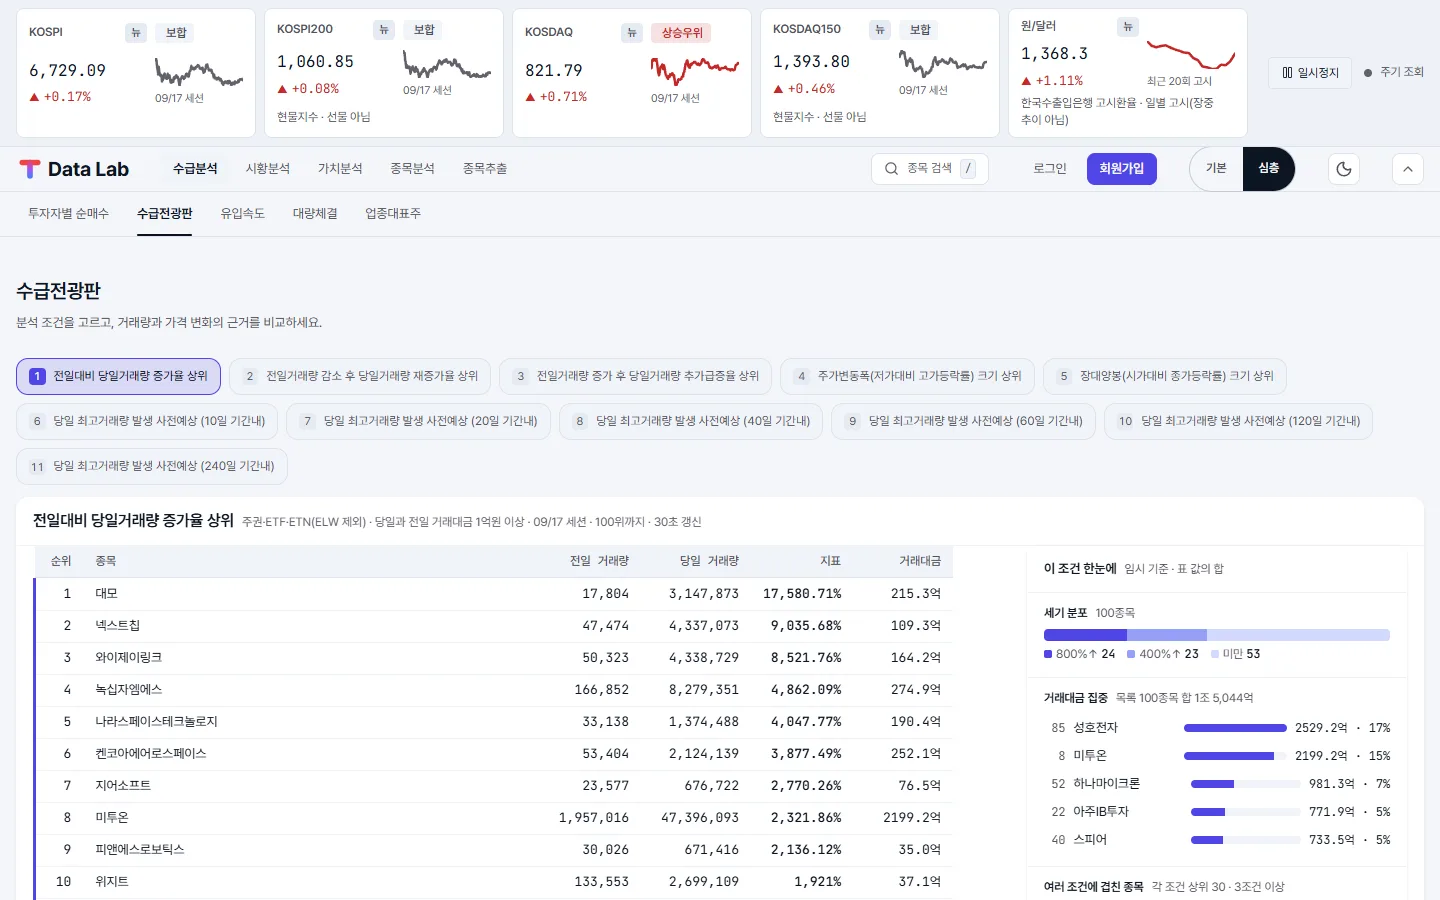Click the 400%↑ segment of the distribution bar

[1167, 635]
